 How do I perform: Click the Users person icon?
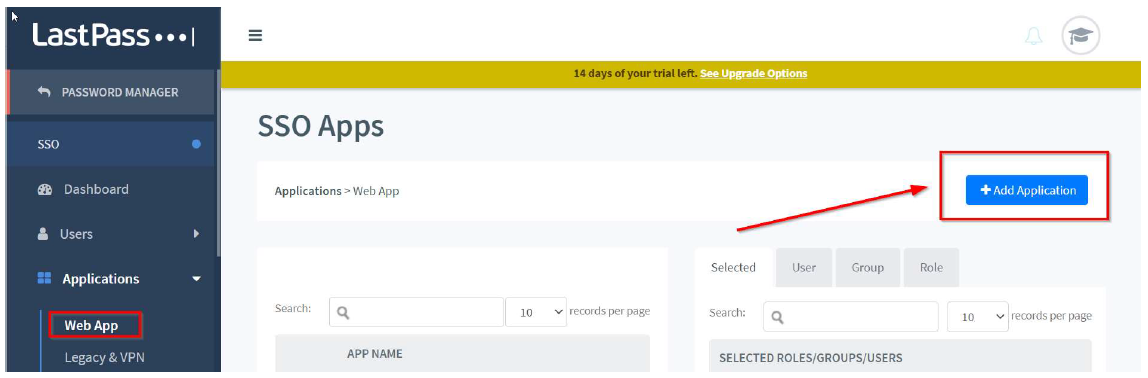[x=43, y=234]
